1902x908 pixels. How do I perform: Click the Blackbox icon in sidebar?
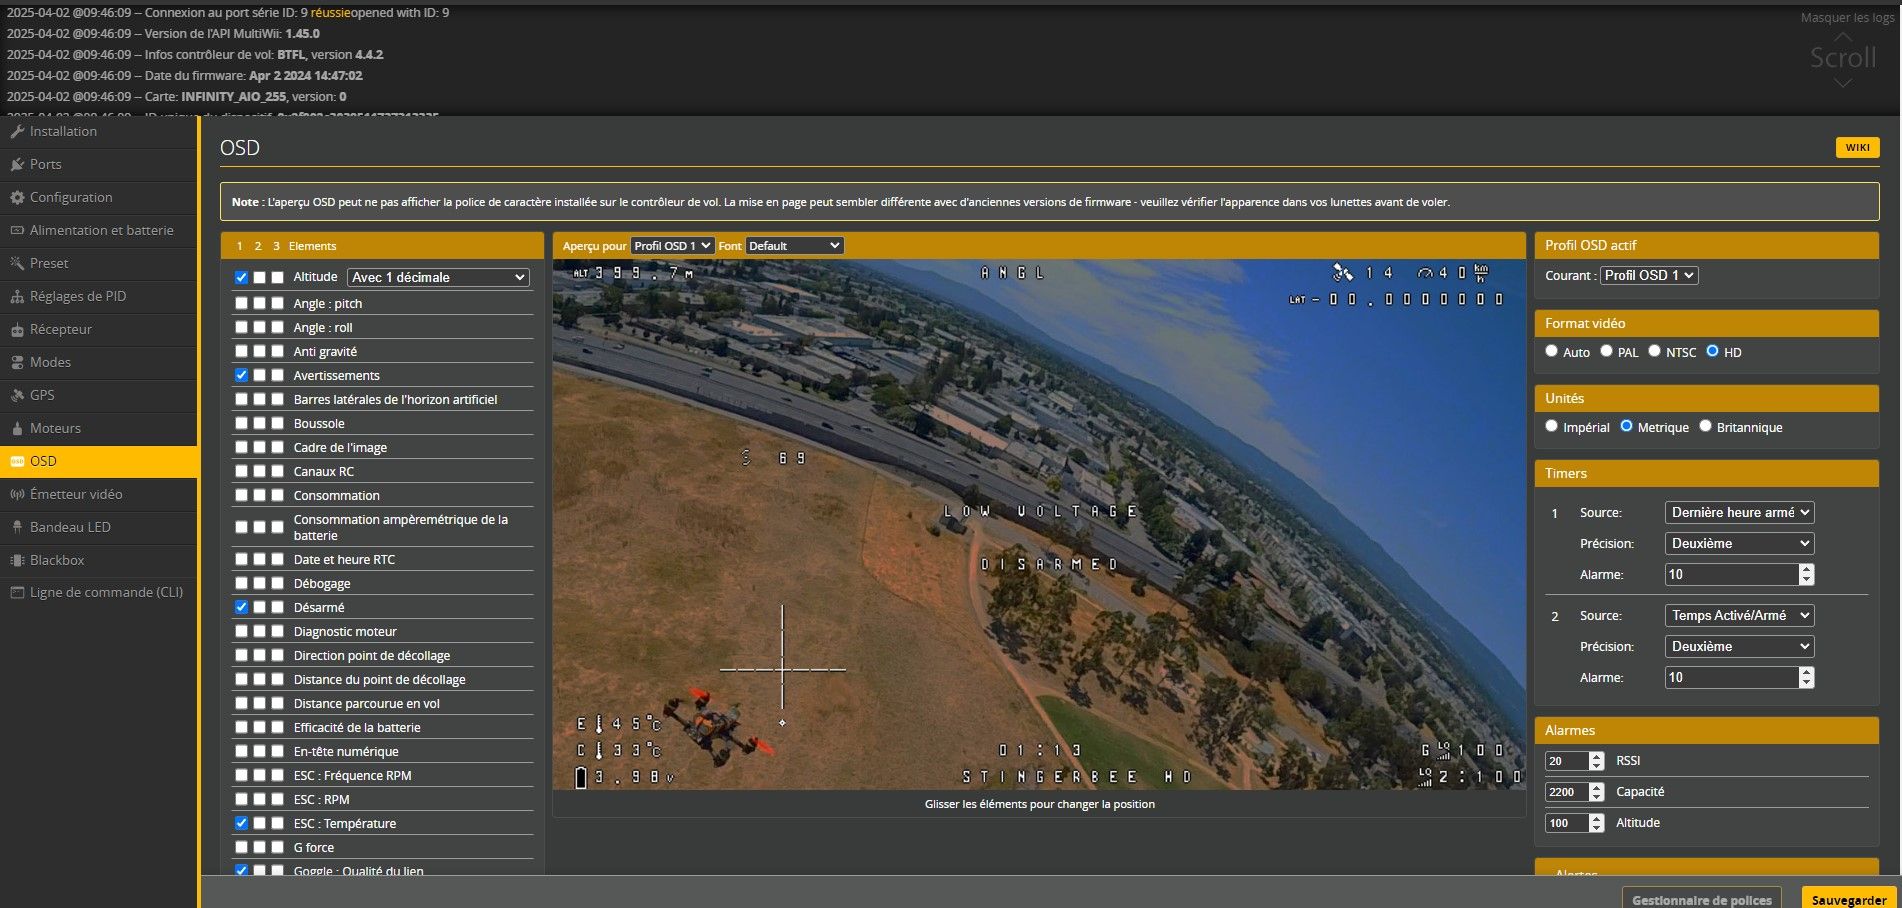point(17,560)
